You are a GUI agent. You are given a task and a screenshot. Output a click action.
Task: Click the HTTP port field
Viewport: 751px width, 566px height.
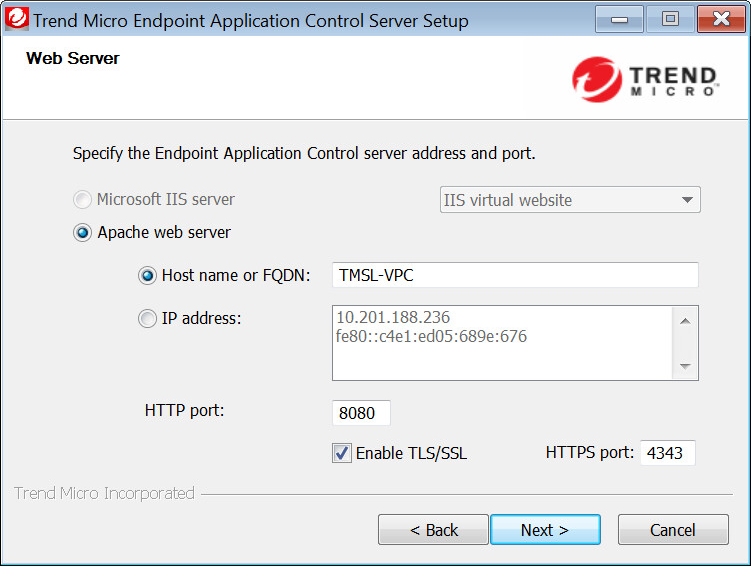click(x=361, y=413)
